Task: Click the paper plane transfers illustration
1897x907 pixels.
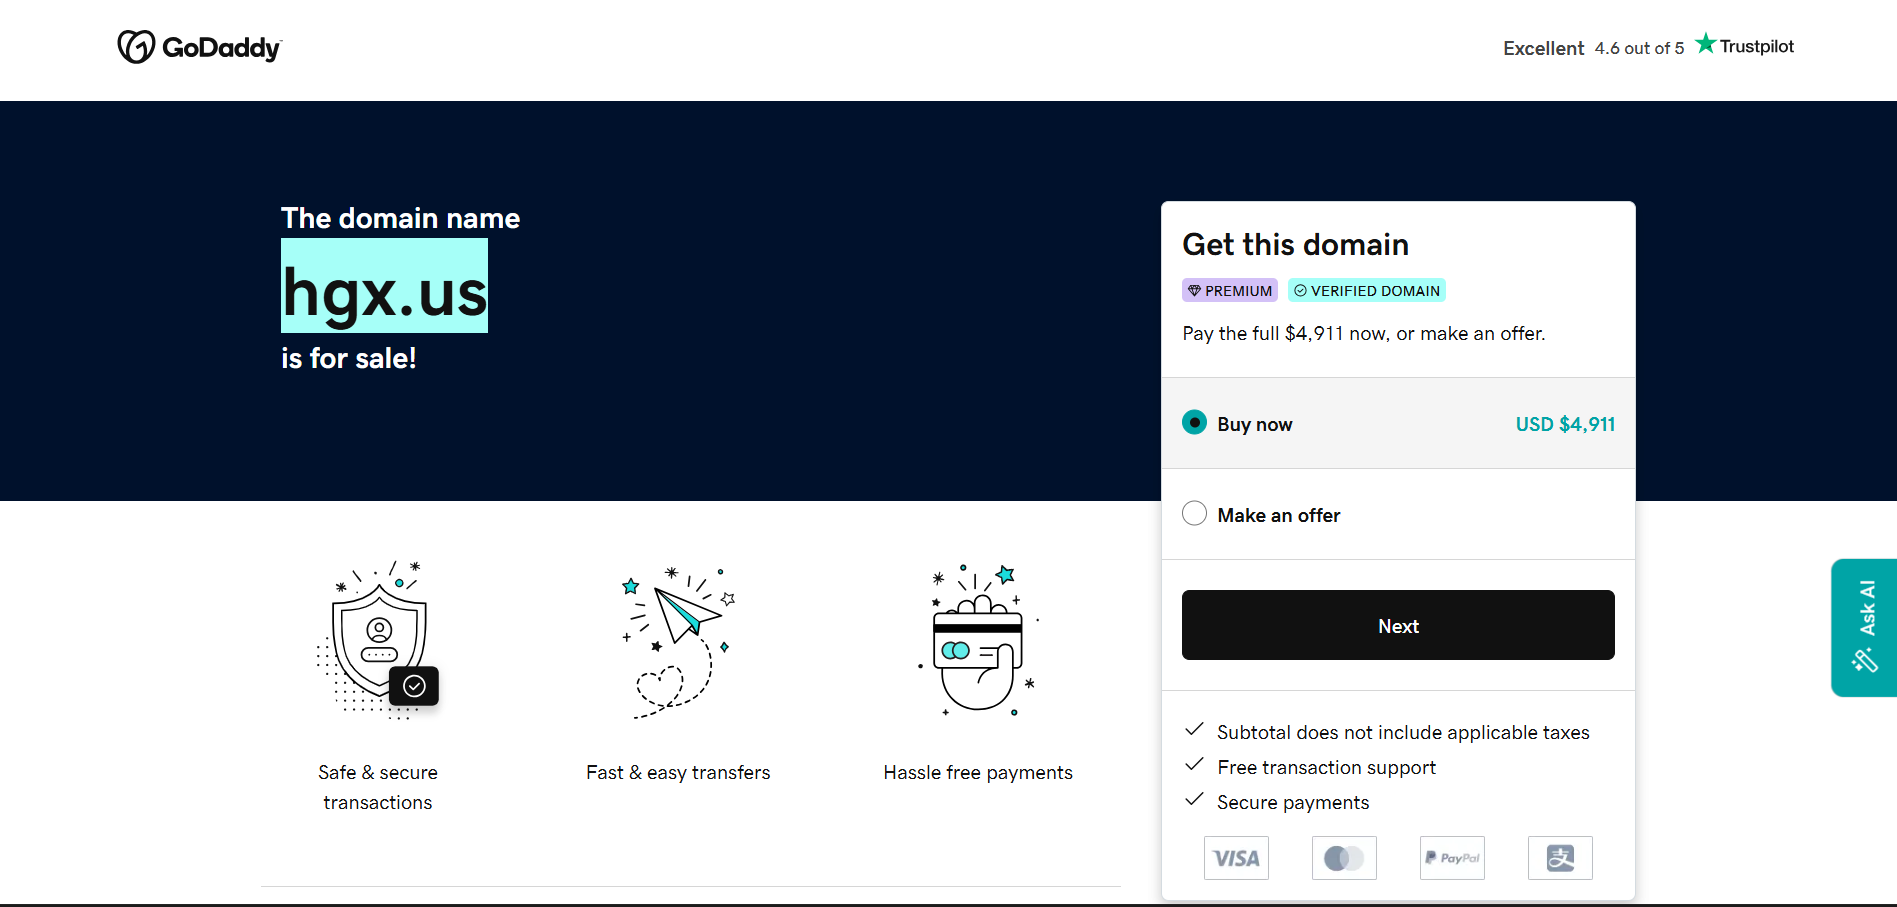Action: pos(678,640)
